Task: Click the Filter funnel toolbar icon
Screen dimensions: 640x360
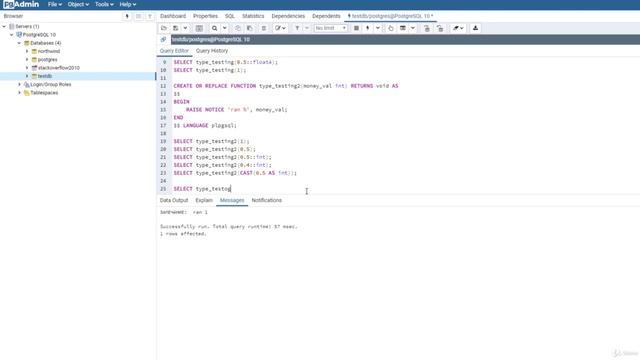Action: pos(297,28)
